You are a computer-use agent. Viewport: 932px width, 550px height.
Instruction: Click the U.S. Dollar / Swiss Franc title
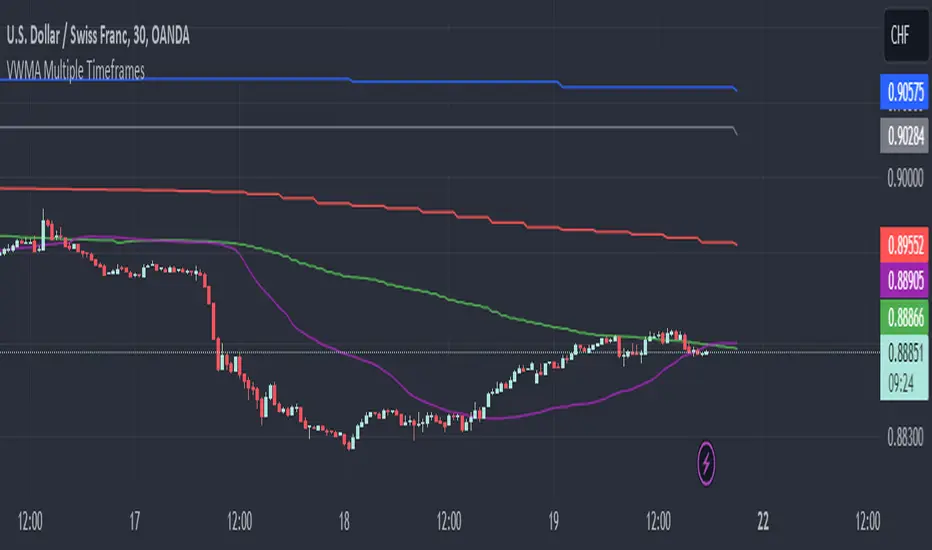tap(97, 37)
